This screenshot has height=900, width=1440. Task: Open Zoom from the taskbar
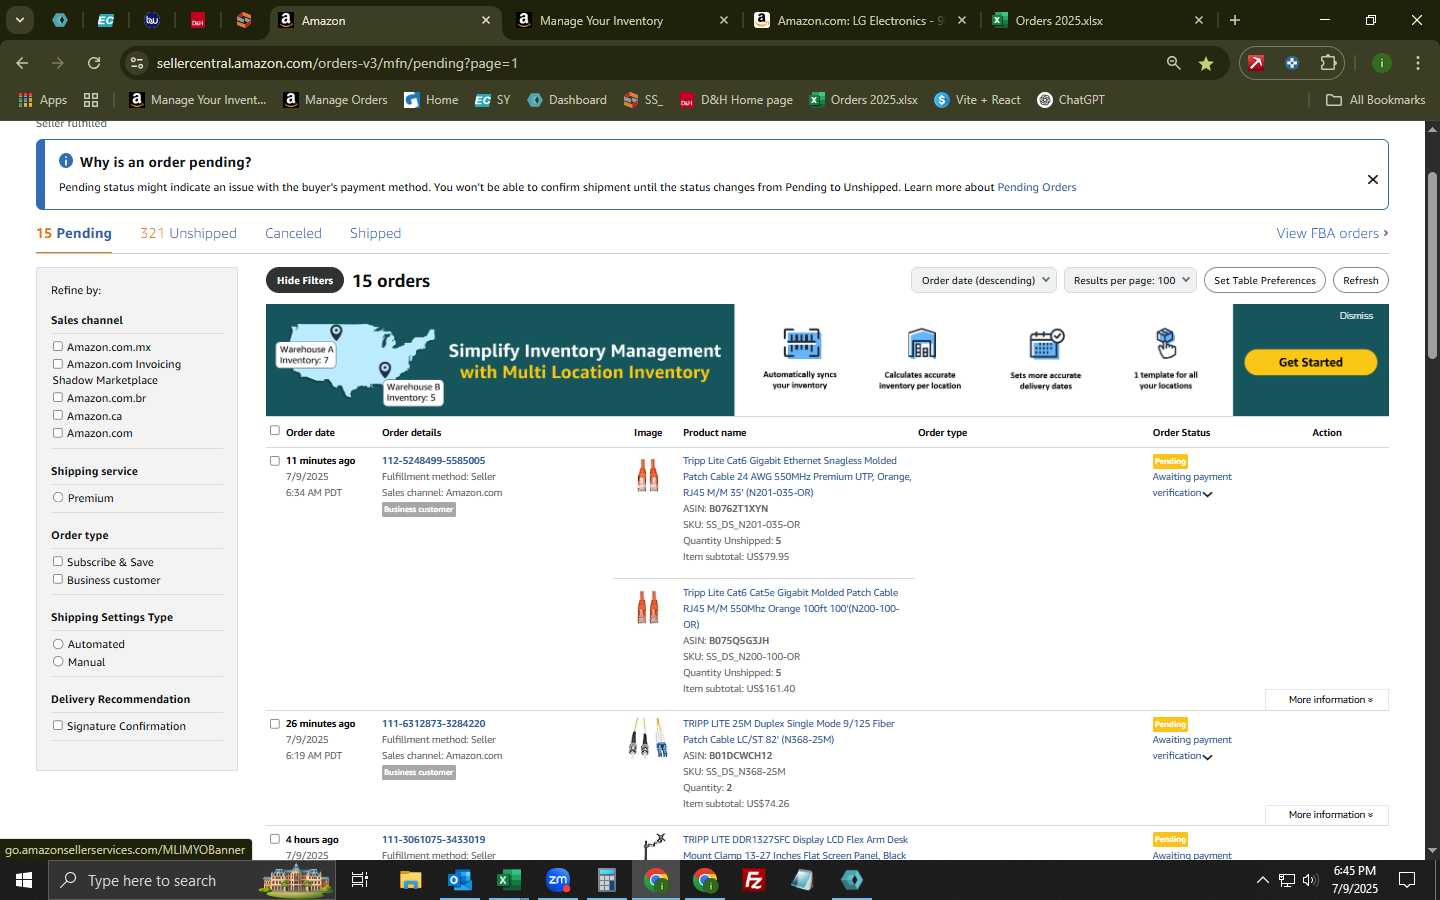click(x=557, y=880)
